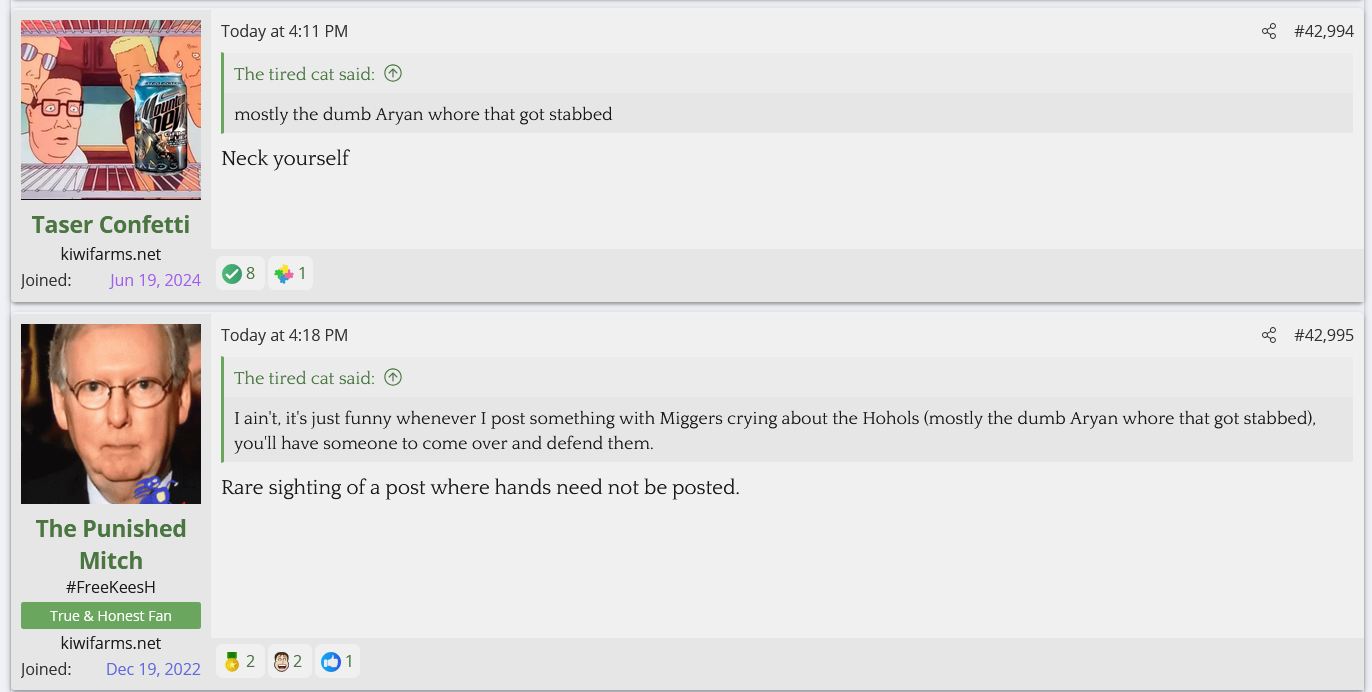The height and width of the screenshot is (692, 1372).
Task: Open Taser Confetti's avatar image
Action: coord(111,110)
